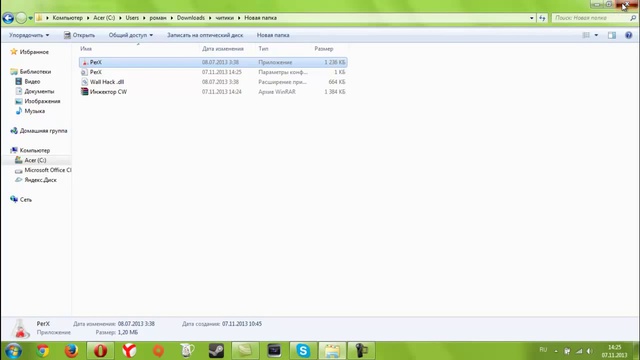Image resolution: width=640 pixels, height=360 pixels.
Task: Click Открыть in the toolbar
Action: 79,35
